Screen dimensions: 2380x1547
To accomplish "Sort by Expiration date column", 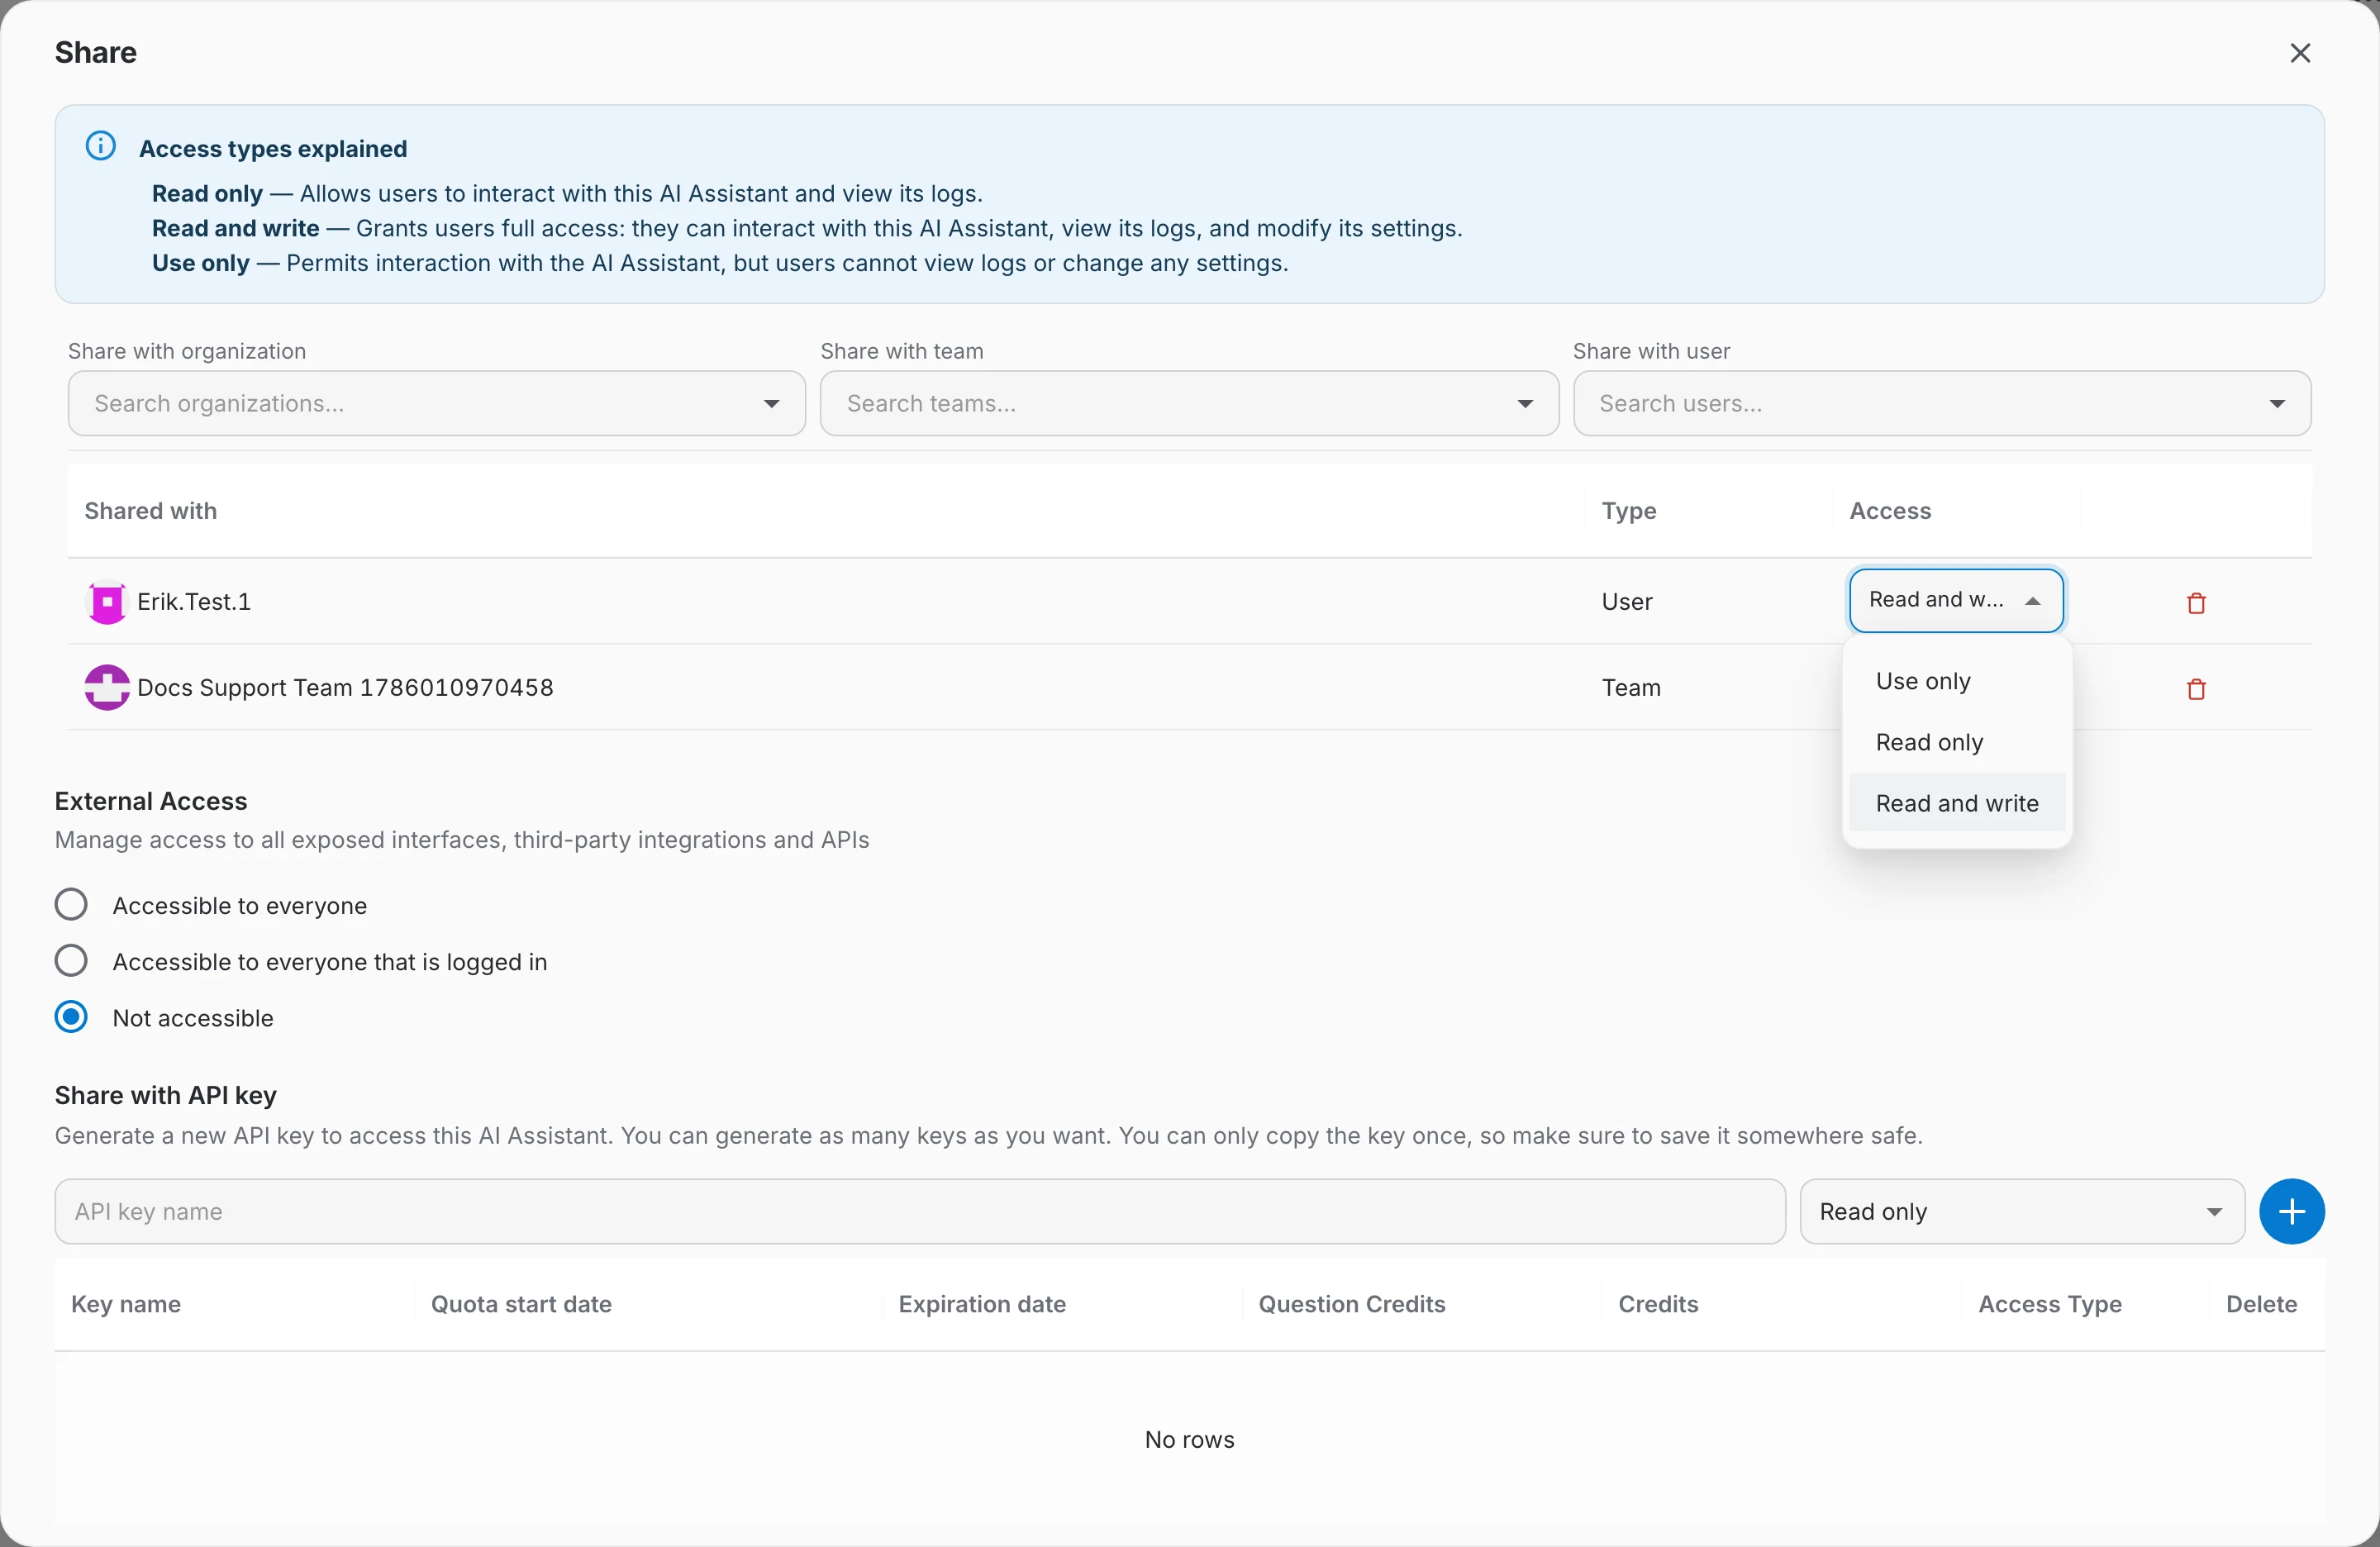I will (982, 1304).
